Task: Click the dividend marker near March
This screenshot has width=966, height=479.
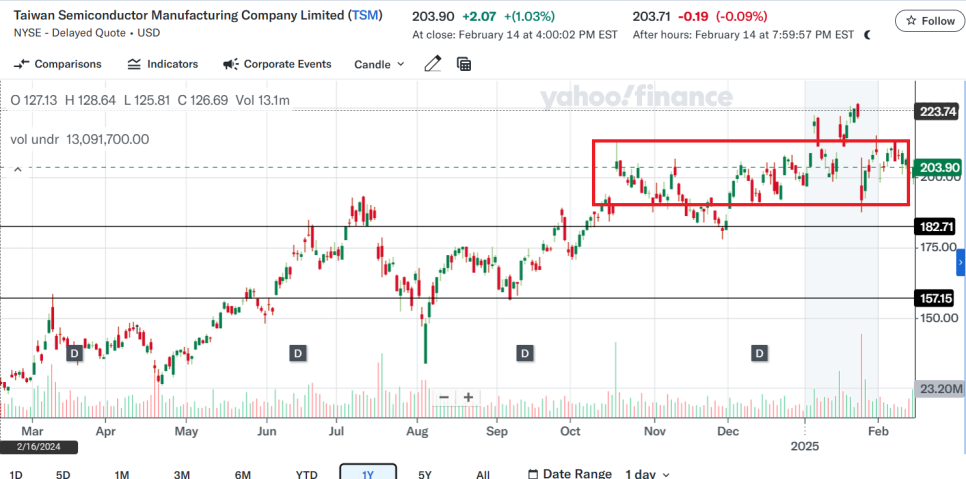Action: click(75, 353)
